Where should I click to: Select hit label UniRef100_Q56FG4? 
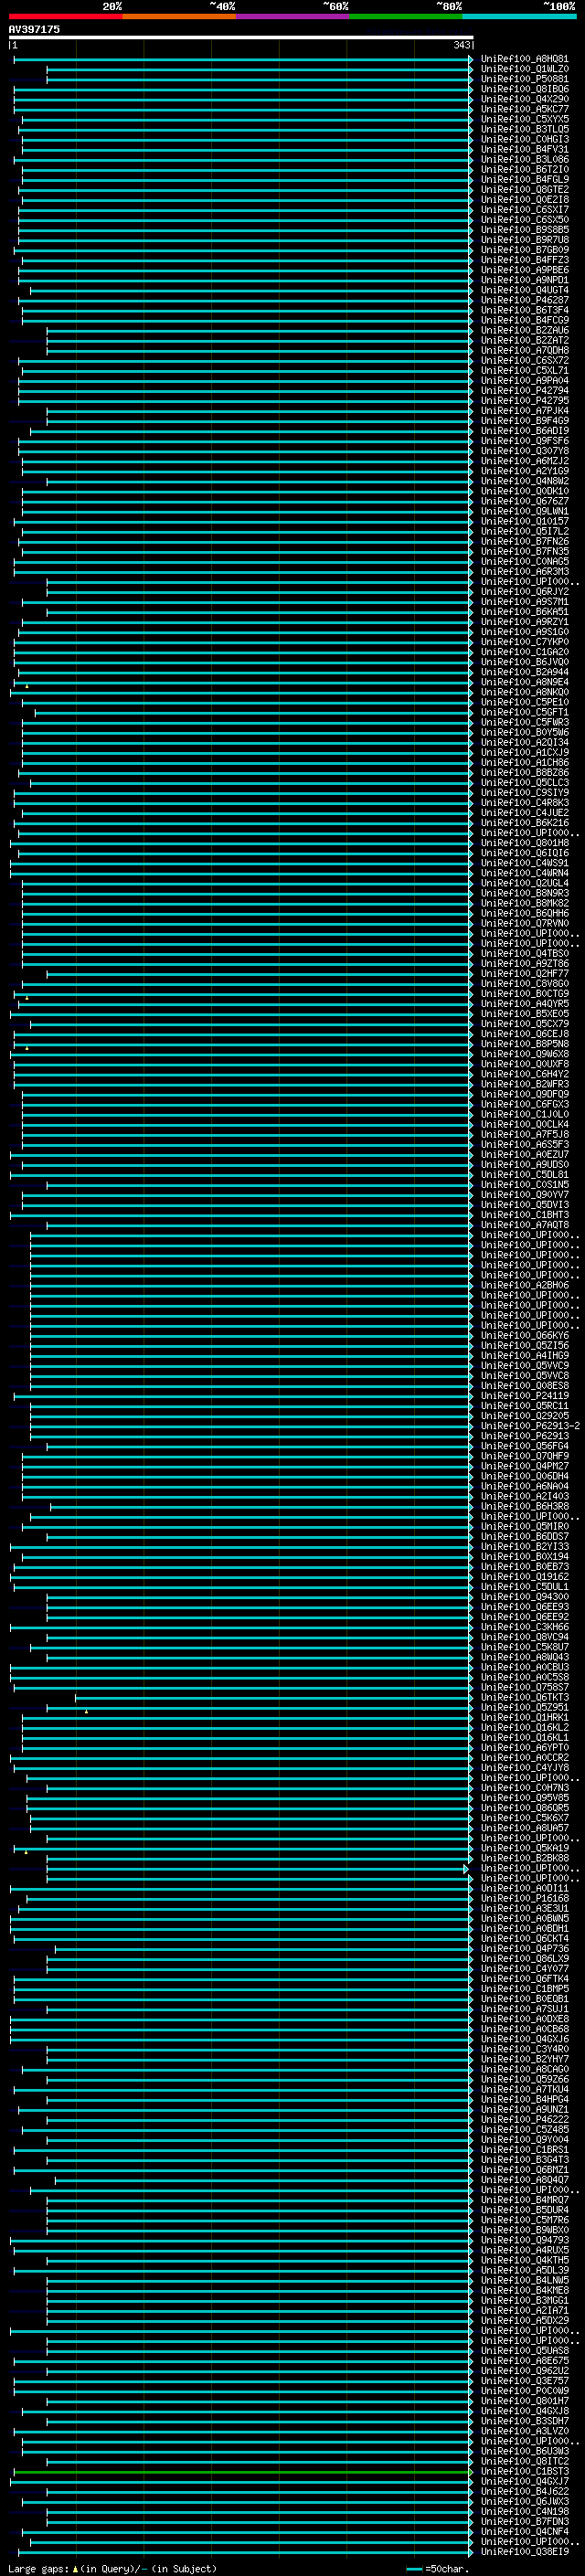524,1445
